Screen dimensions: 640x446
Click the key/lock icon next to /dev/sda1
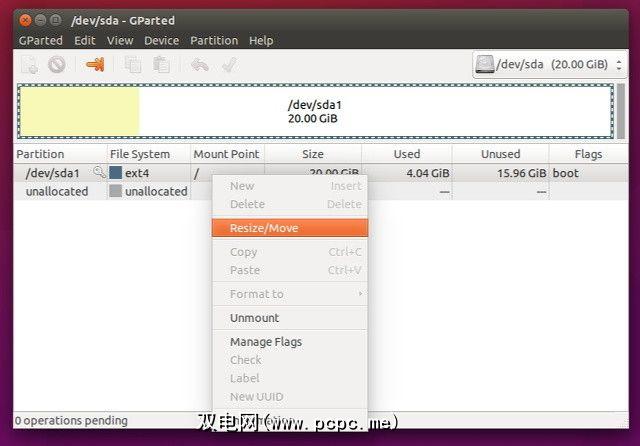[x=99, y=172]
